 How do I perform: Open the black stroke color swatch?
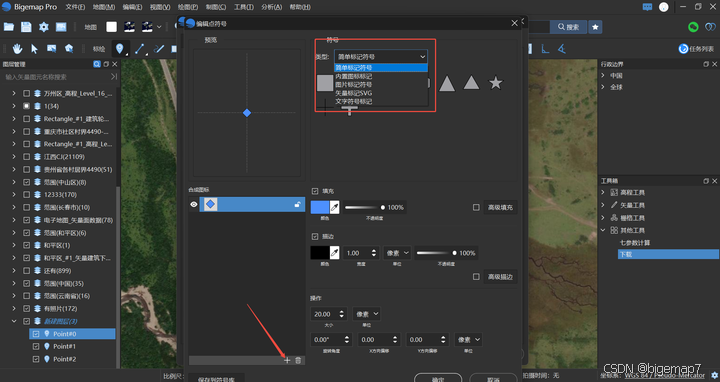pyautogui.click(x=320, y=253)
